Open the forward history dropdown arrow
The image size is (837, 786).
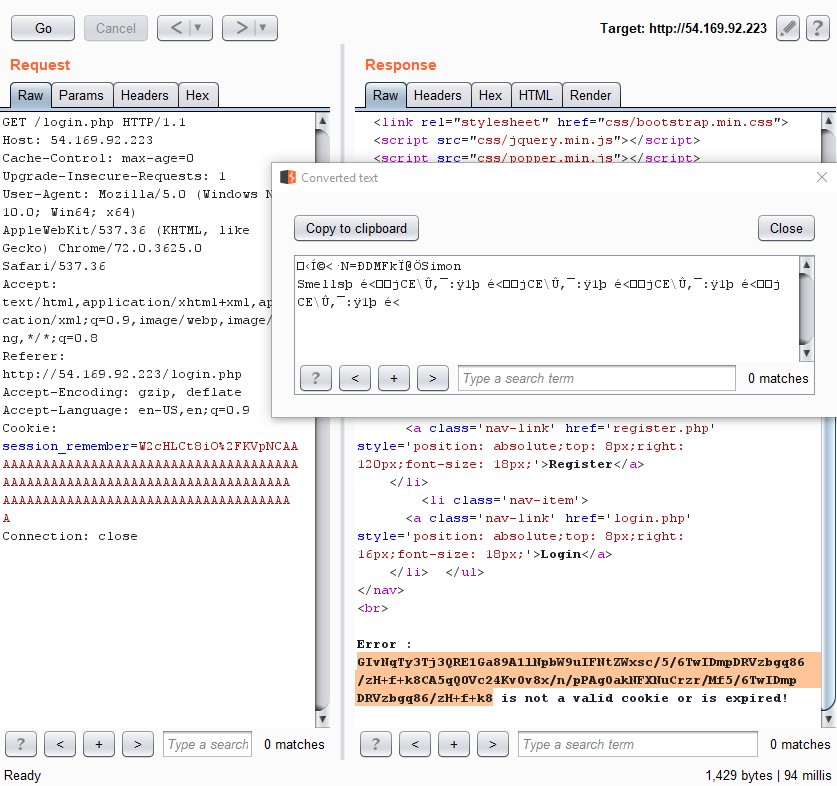263,28
